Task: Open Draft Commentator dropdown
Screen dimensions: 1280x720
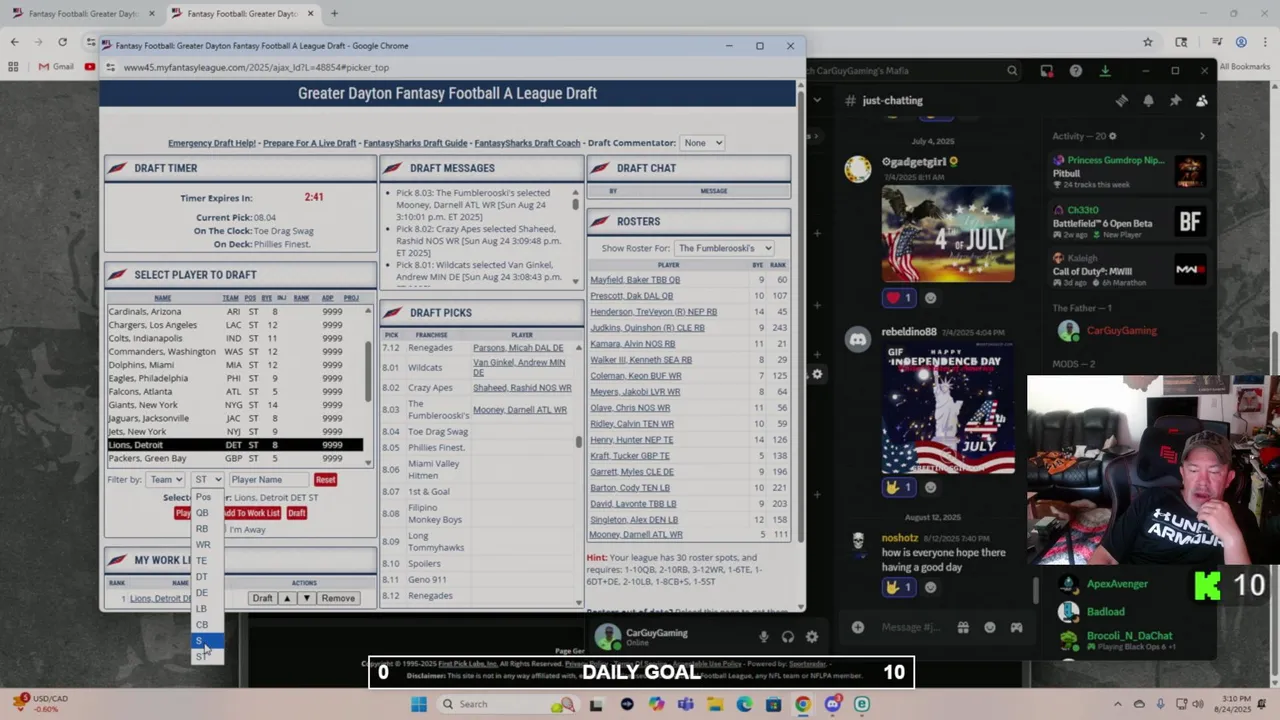Action: coord(702,143)
